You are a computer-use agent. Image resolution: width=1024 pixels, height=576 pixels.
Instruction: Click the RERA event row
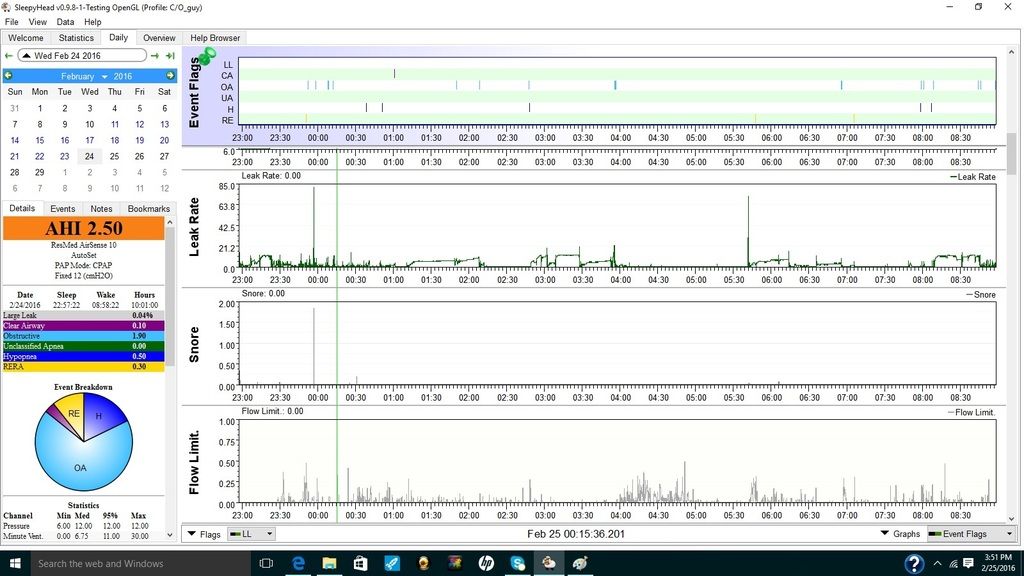click(84, 367)
